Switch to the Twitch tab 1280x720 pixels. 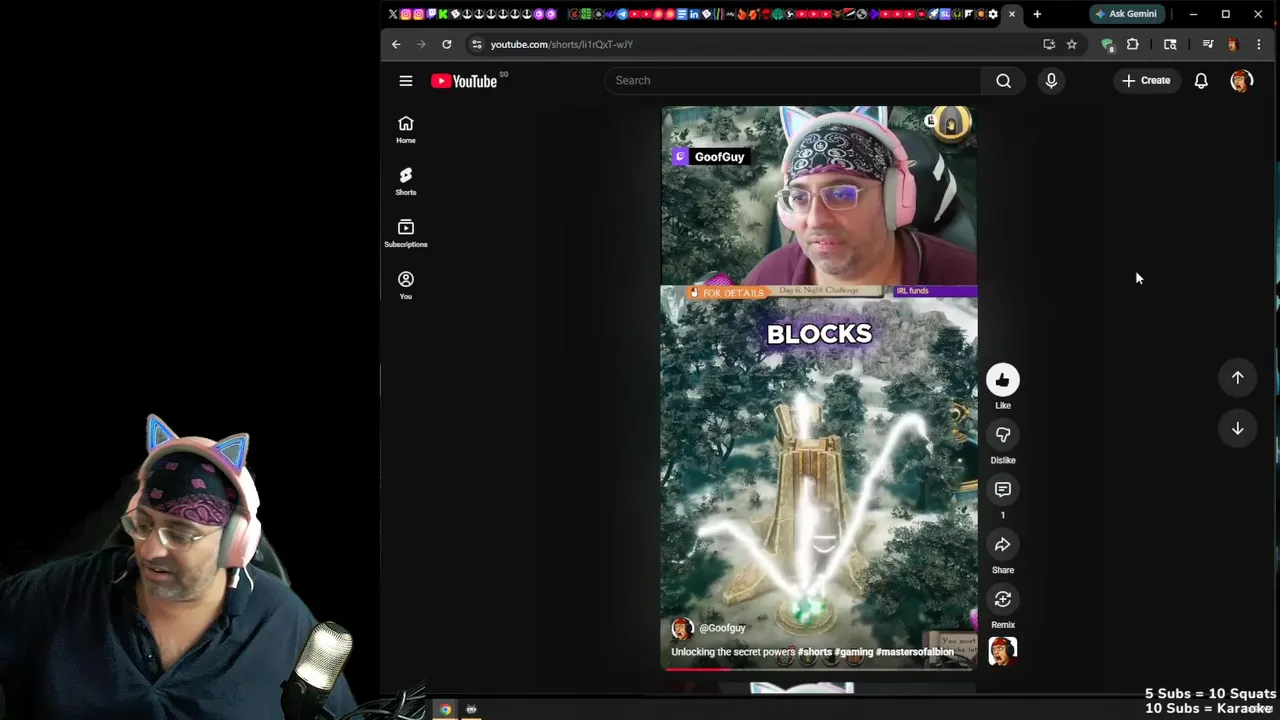point(431,14)
